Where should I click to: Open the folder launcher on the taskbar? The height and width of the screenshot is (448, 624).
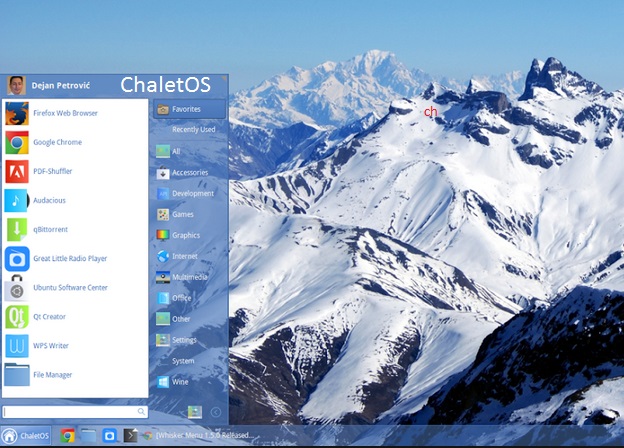click(89, 436)
